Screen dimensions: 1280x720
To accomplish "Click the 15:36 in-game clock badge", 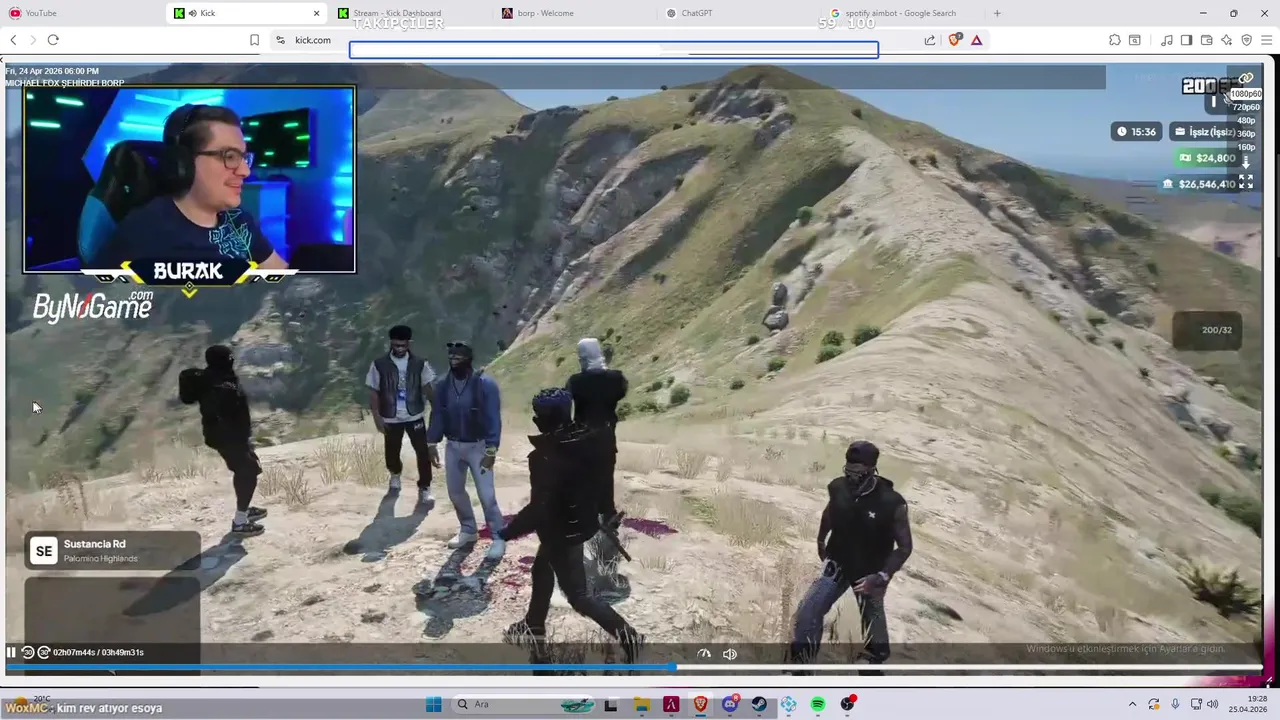I will (1137, 131).
